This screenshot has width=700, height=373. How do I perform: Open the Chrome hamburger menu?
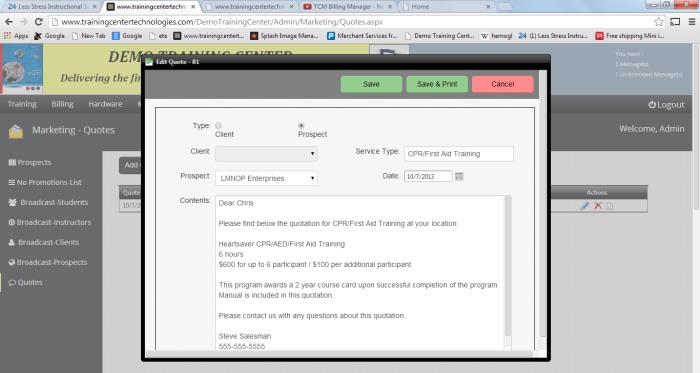click(692, 22)
